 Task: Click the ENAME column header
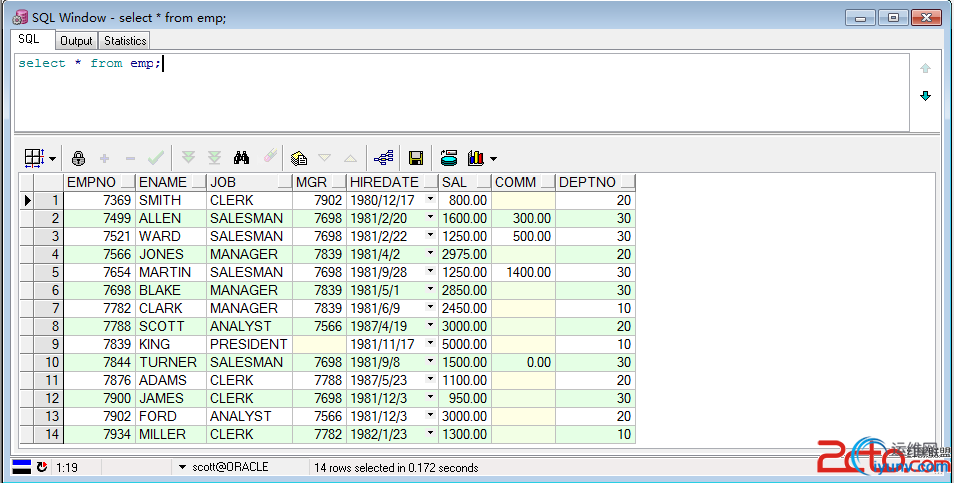tap(171, 182)
